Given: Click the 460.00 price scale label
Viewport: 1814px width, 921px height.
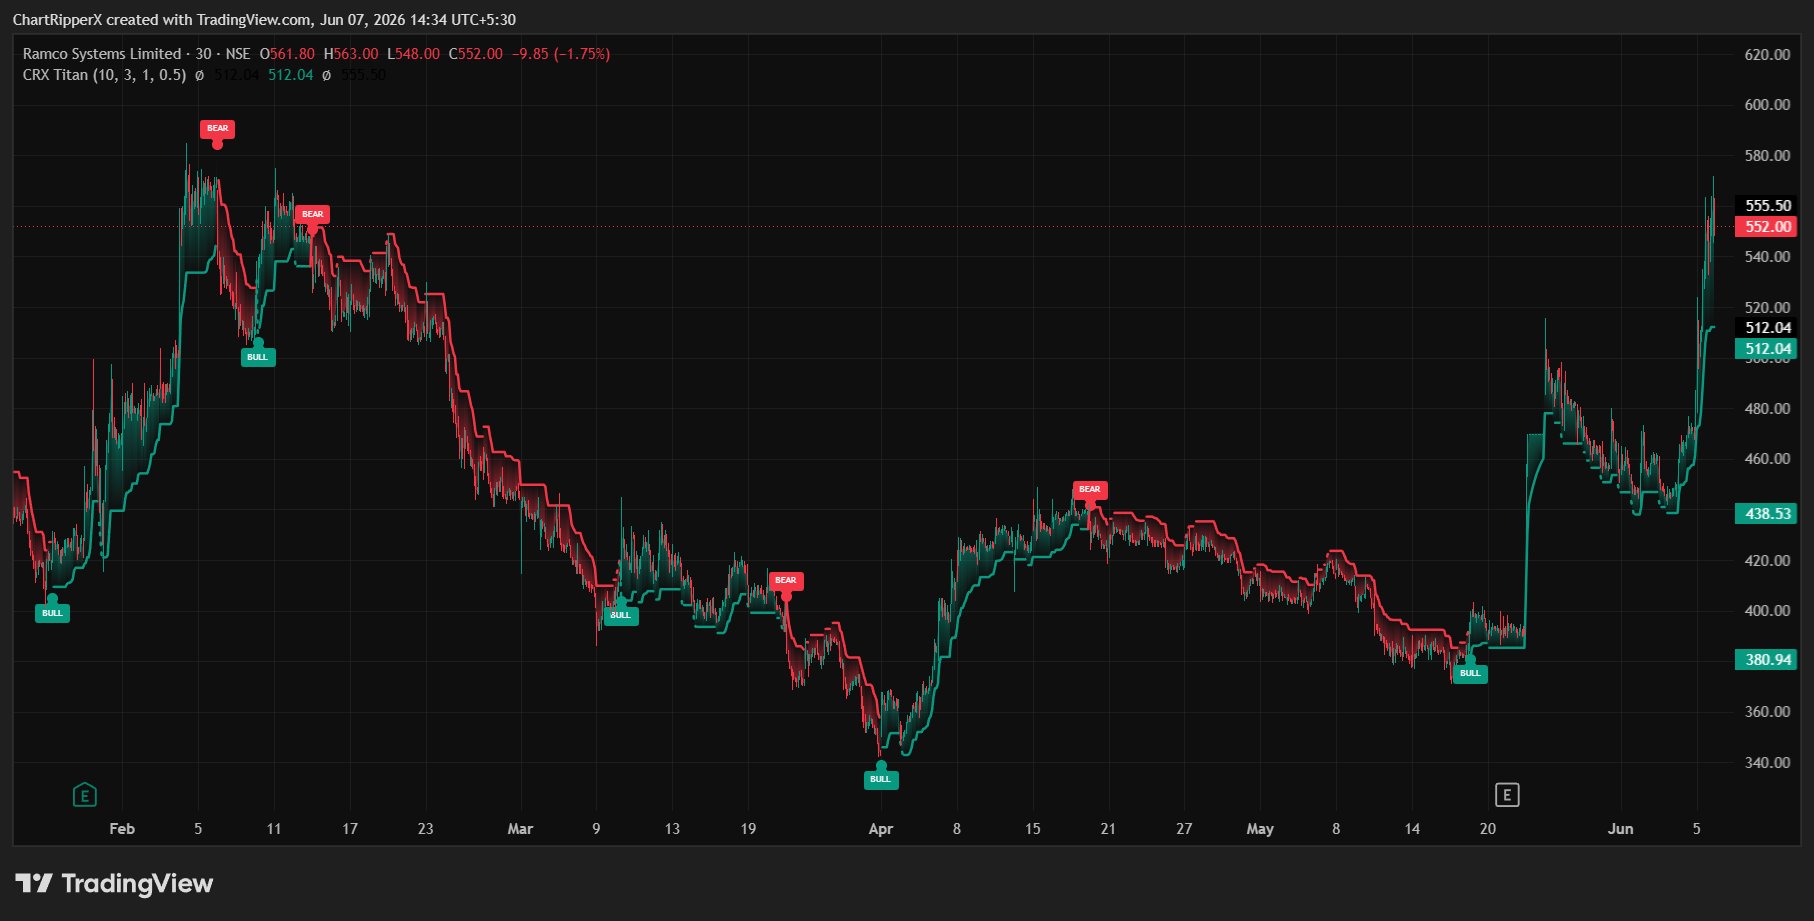Looking at the screenshot, I should tap(1767, 459).
